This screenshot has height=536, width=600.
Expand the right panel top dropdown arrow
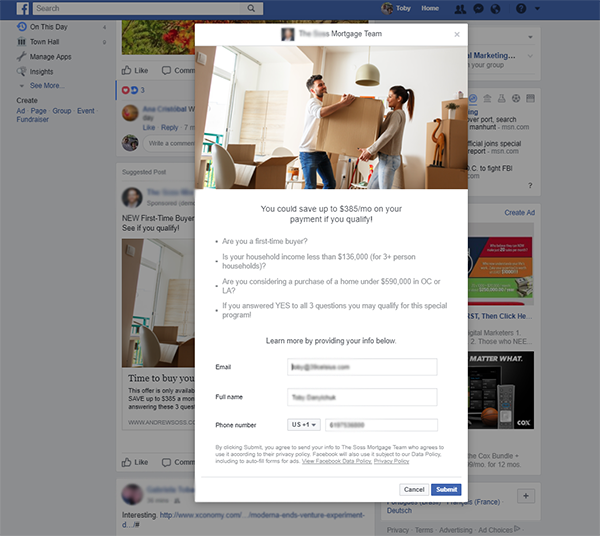coord(530,37)
